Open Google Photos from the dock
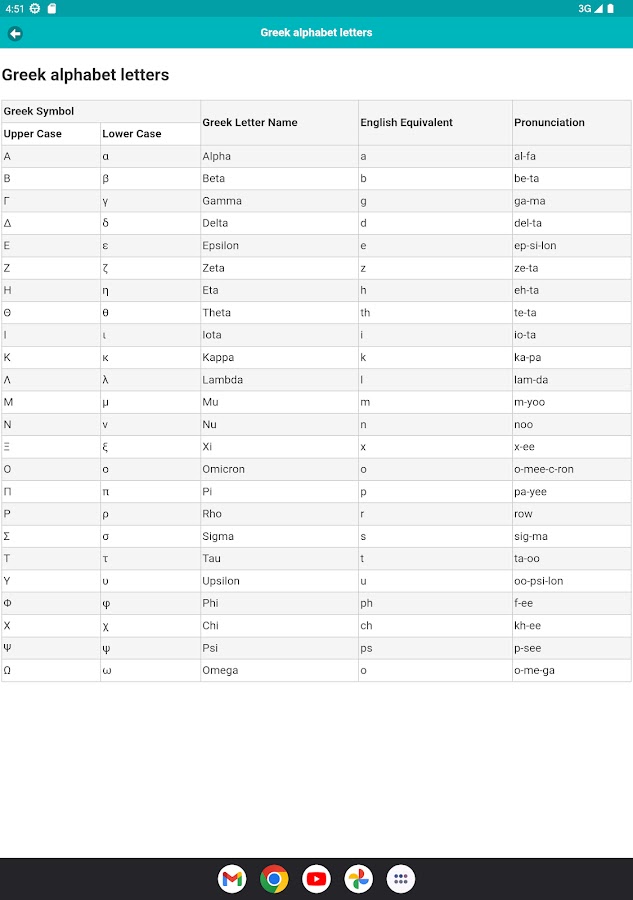Screen dimensions: 633x900 tap(358, 879)
